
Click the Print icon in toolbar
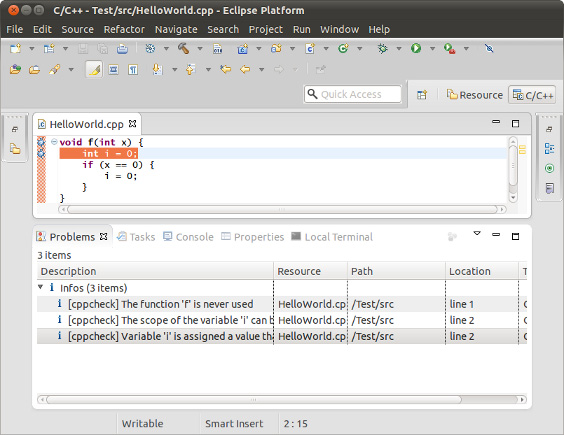122,49
